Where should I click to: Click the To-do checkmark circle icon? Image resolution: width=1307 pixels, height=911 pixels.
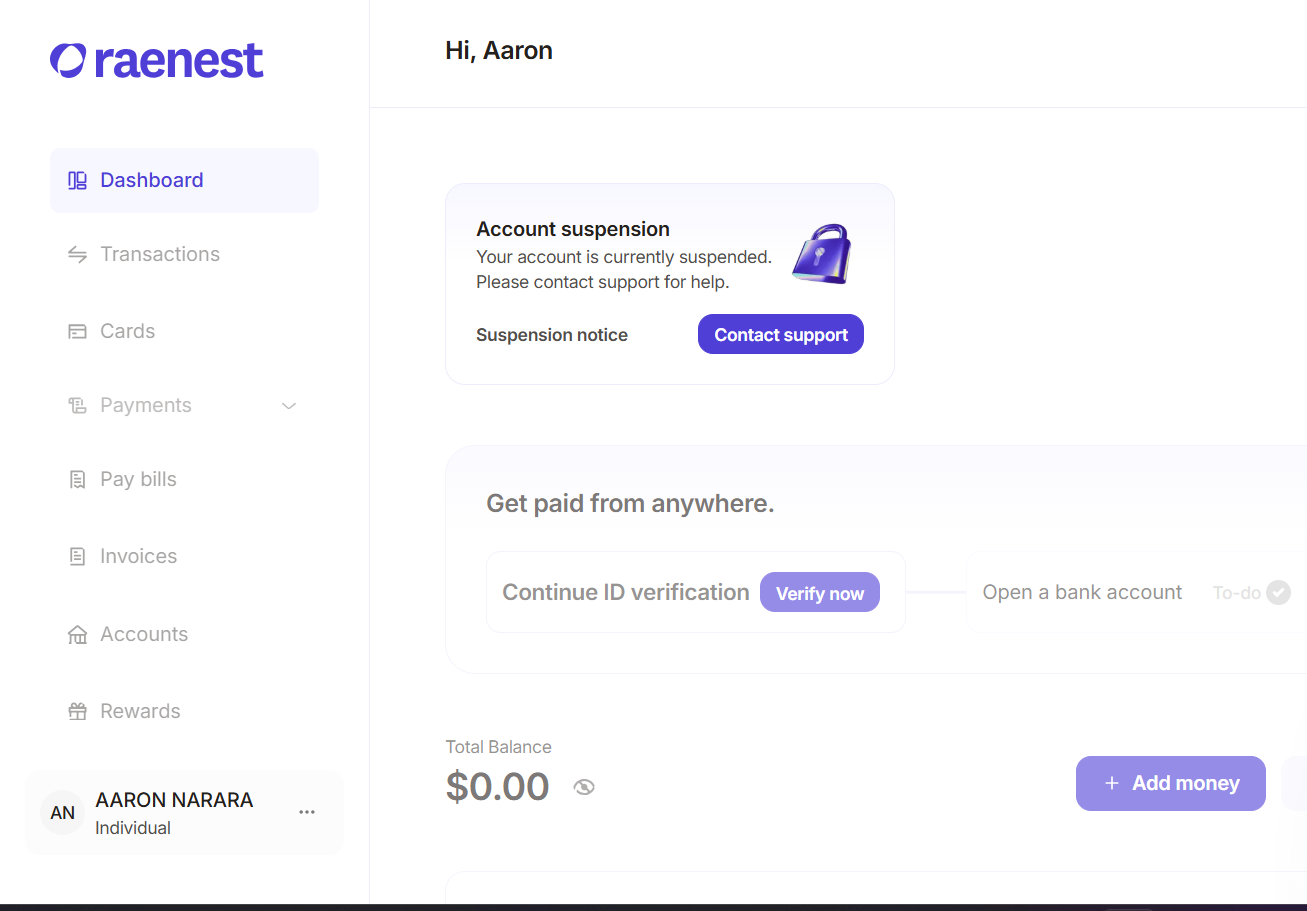[x=1278, y=593]
